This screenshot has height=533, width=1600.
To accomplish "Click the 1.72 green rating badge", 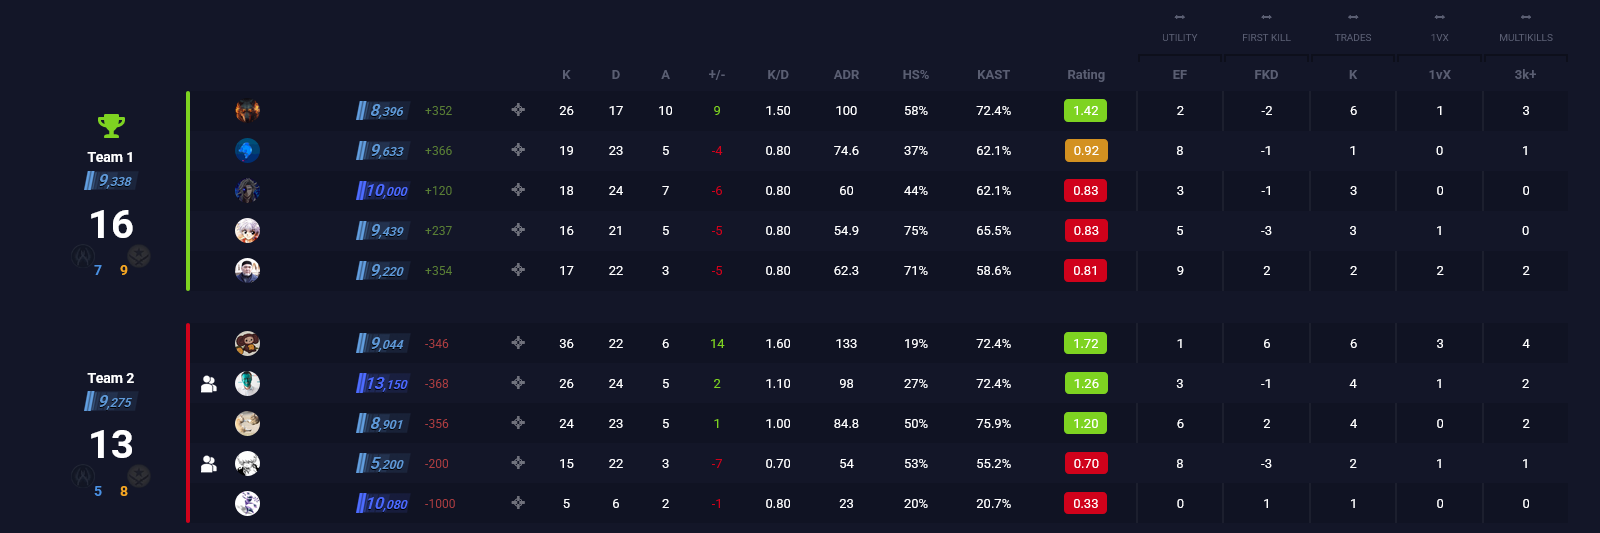I will [x=1086, y=344].
